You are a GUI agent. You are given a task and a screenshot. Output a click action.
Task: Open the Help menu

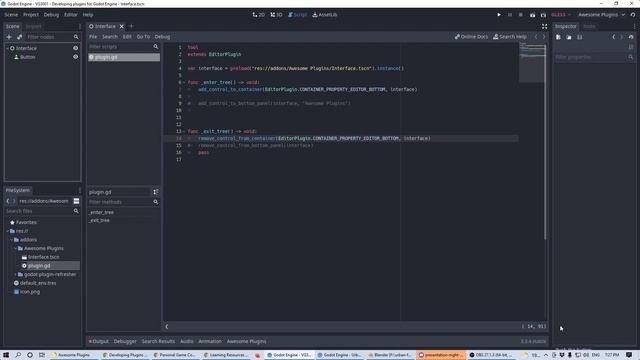[x=88, y=15]
